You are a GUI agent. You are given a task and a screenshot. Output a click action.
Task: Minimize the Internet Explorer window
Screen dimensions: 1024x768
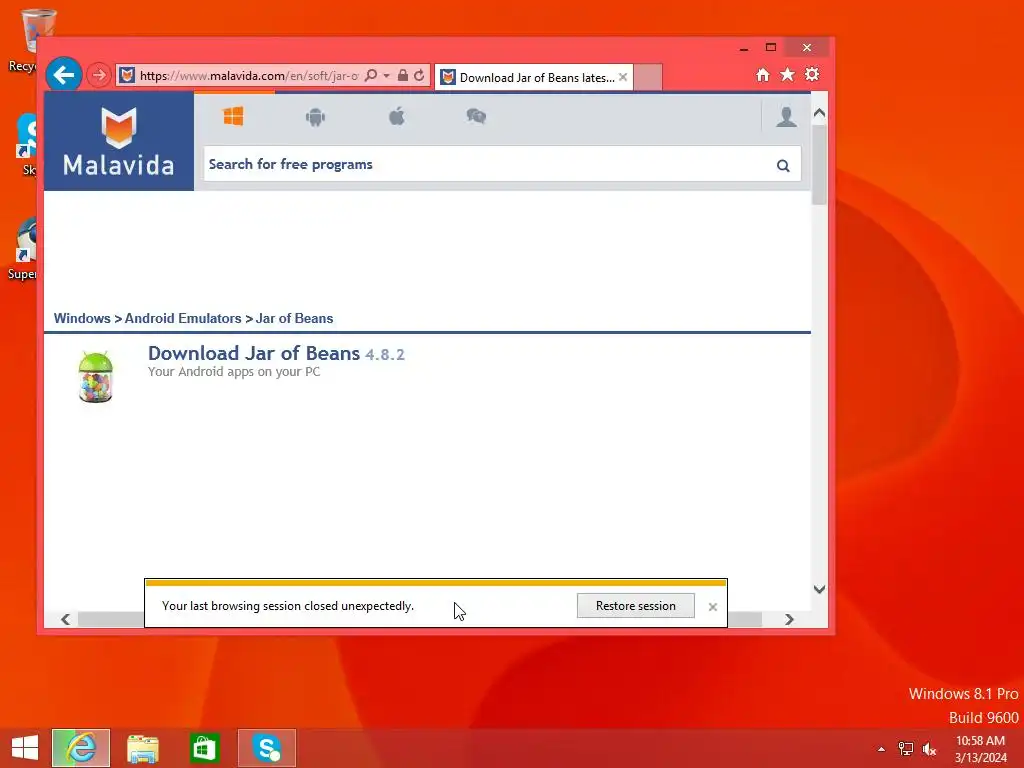click(744, 48)
